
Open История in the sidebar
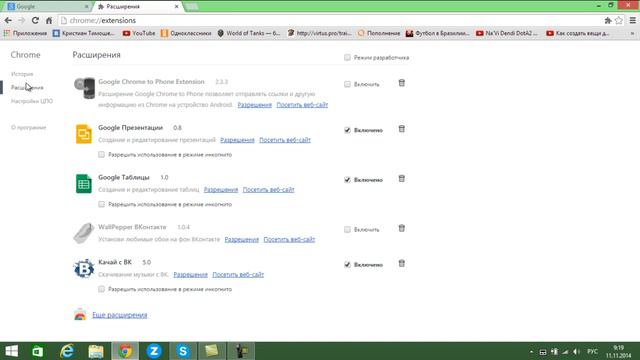[x=22, y=74]
